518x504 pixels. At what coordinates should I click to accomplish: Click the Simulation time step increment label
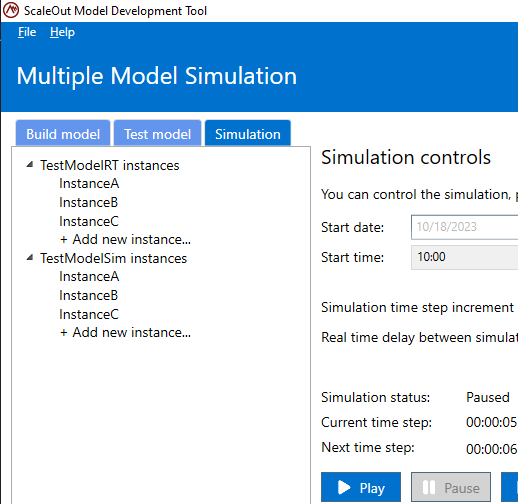[x=417, y=308]
